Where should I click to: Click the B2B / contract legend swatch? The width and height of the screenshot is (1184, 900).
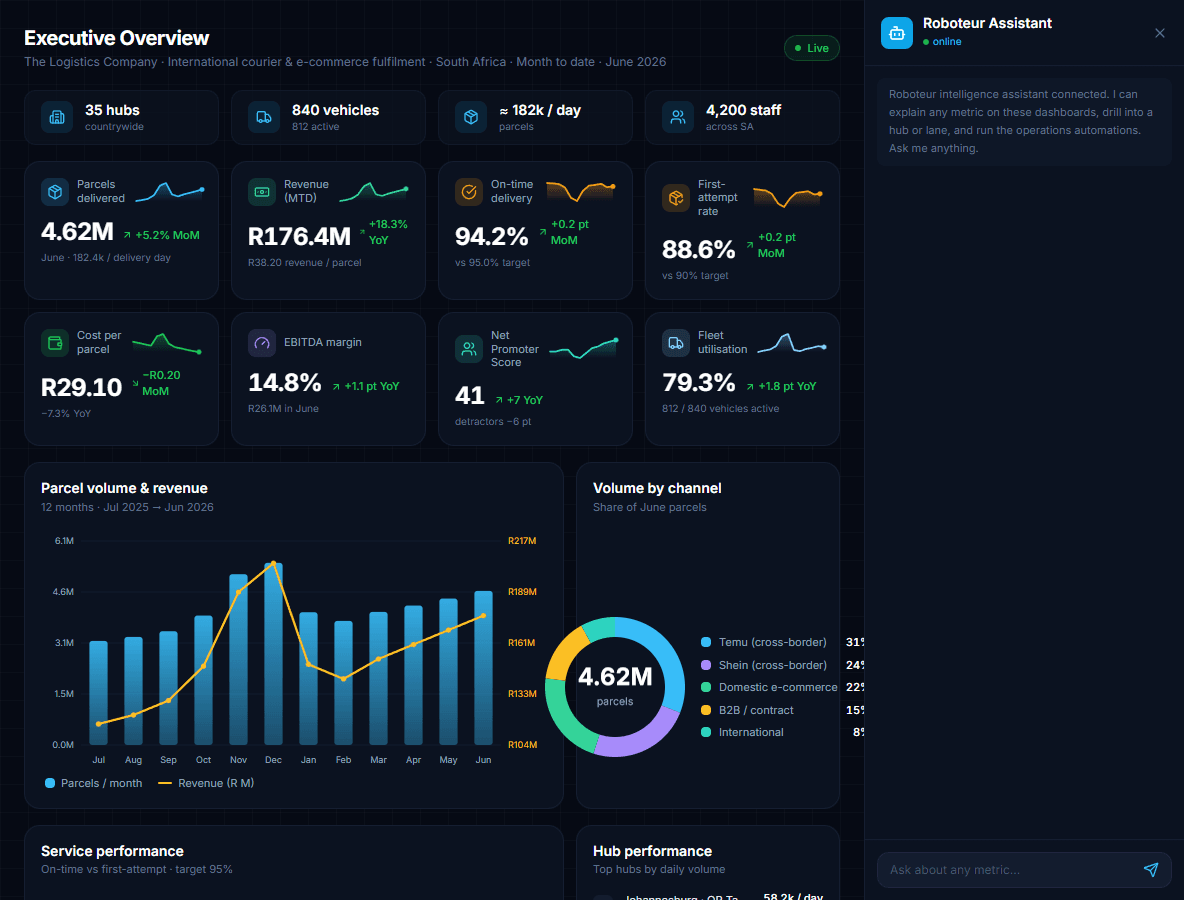pyautogui.click(x=706, y=710)
